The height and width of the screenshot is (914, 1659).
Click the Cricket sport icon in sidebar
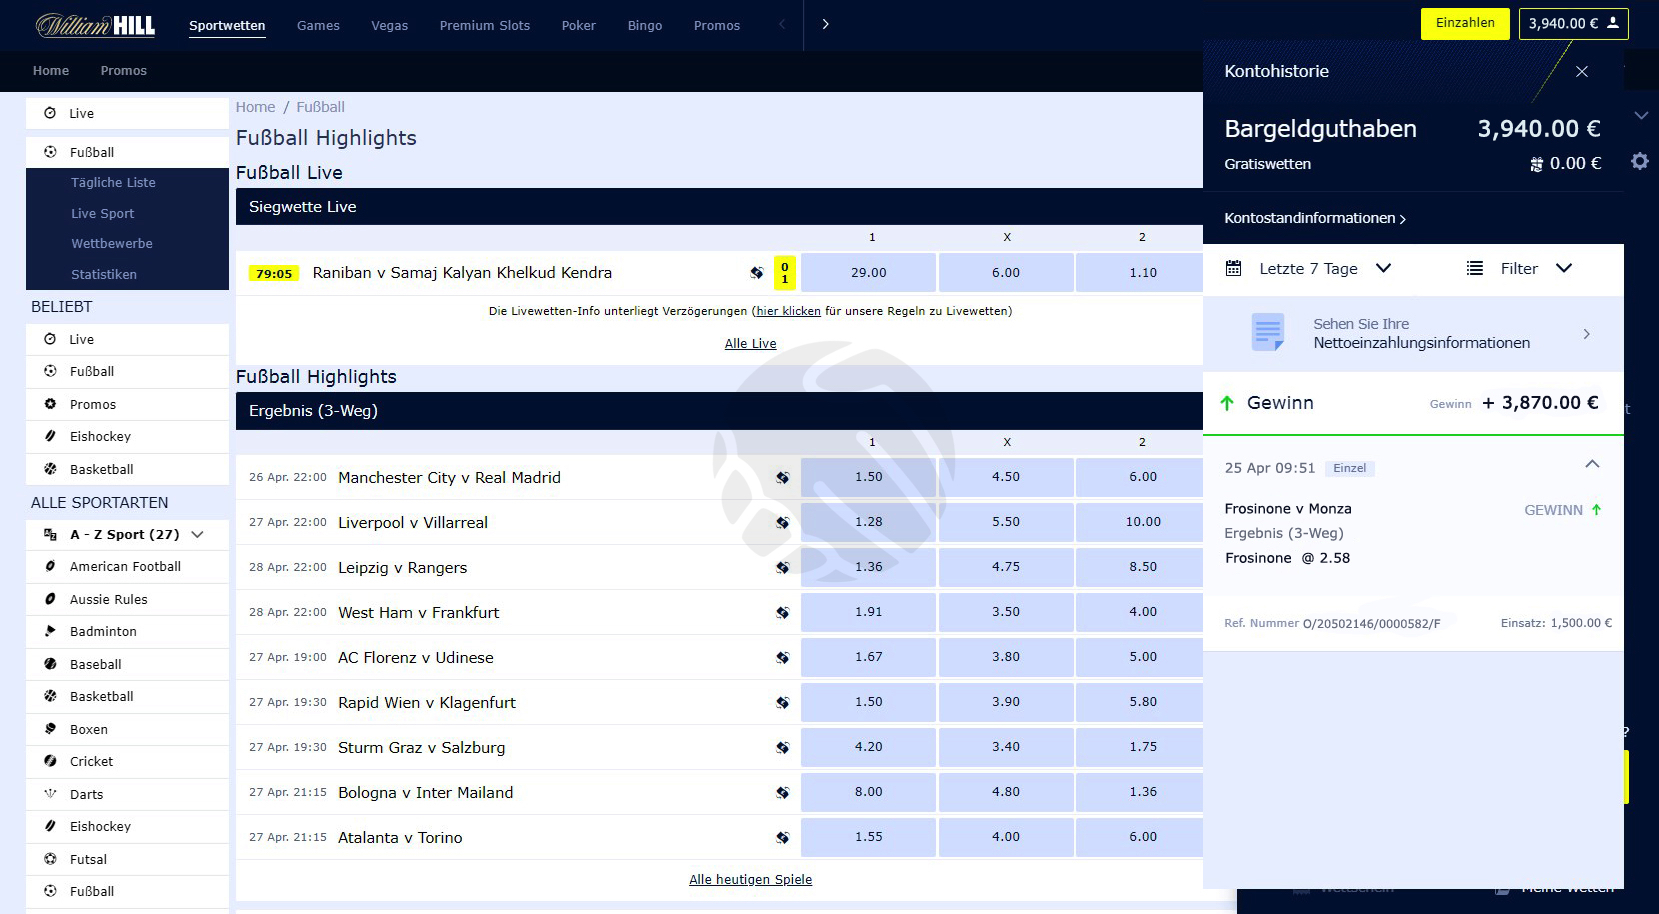pos(50,761)
